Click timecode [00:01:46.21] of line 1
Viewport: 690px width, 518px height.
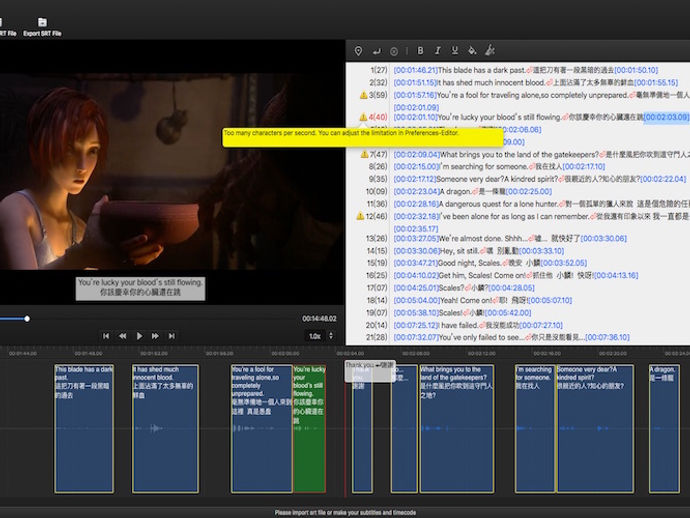coord(415,70)
